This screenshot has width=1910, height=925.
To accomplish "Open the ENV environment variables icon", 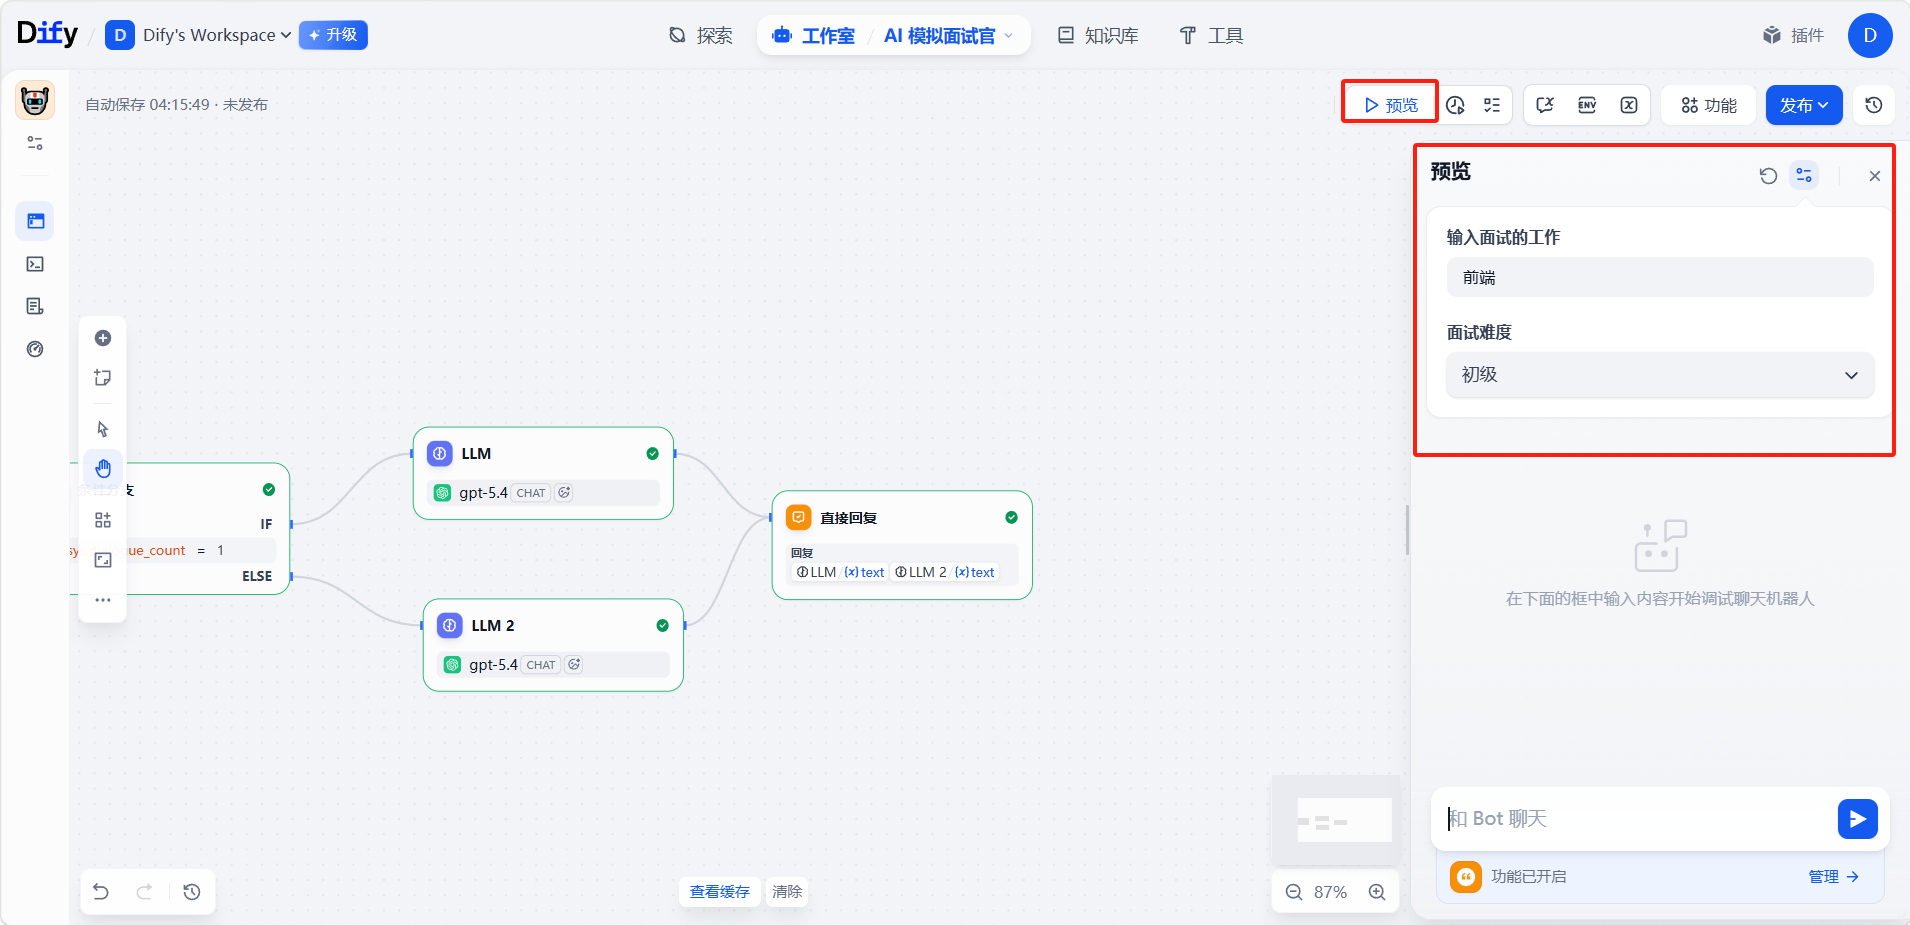I will click(x=1587, y=105).
